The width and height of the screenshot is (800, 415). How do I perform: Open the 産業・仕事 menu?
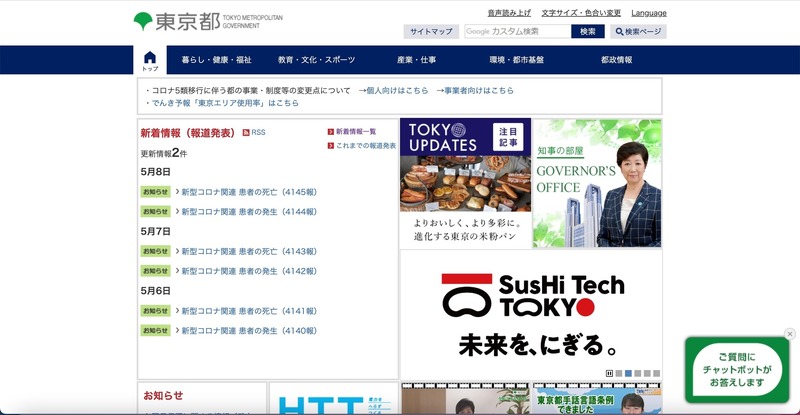pos(416,60)
